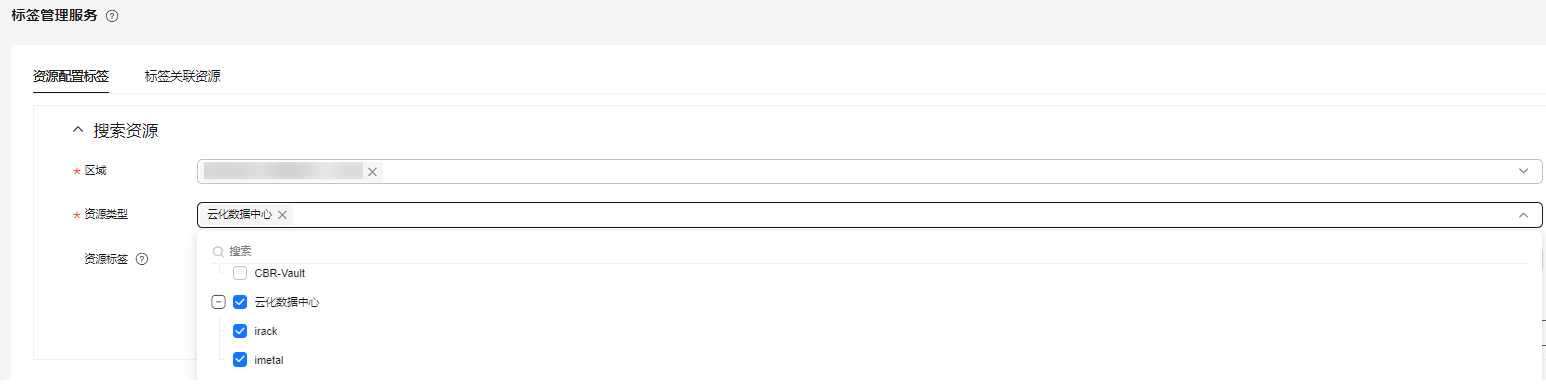Open help icon beside 标签管理服务 title
The height and width of the screenshot is (387, 1546).
[112, 16]
